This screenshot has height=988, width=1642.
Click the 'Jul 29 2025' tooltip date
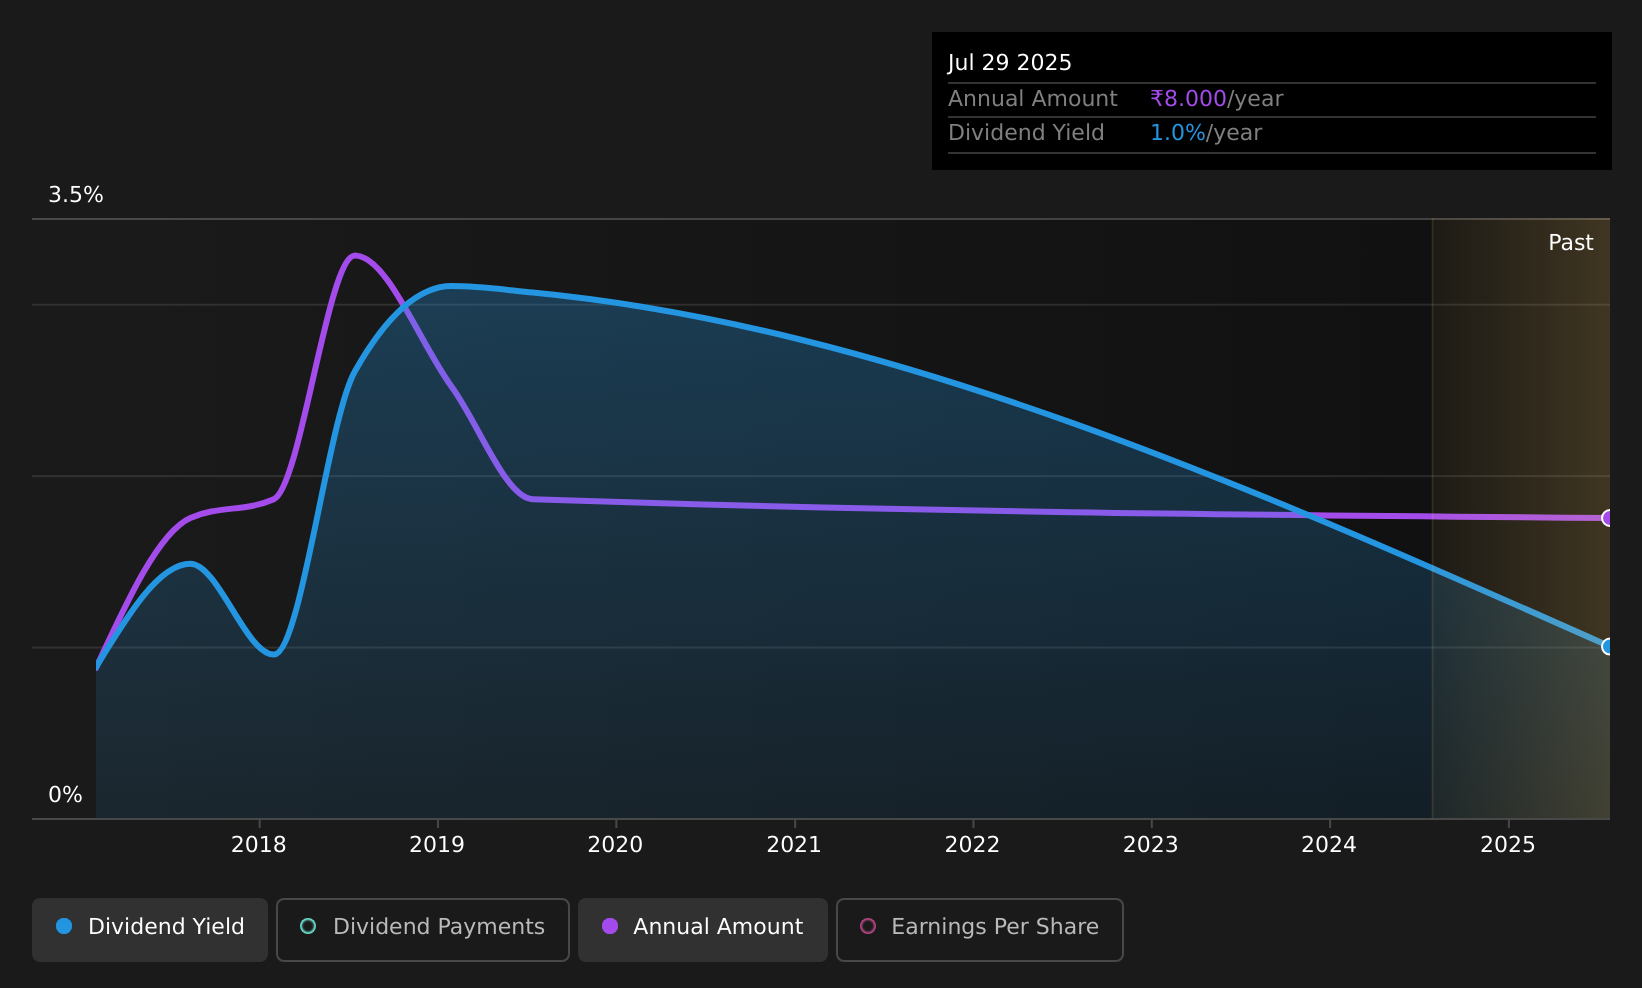point(1010,63)
